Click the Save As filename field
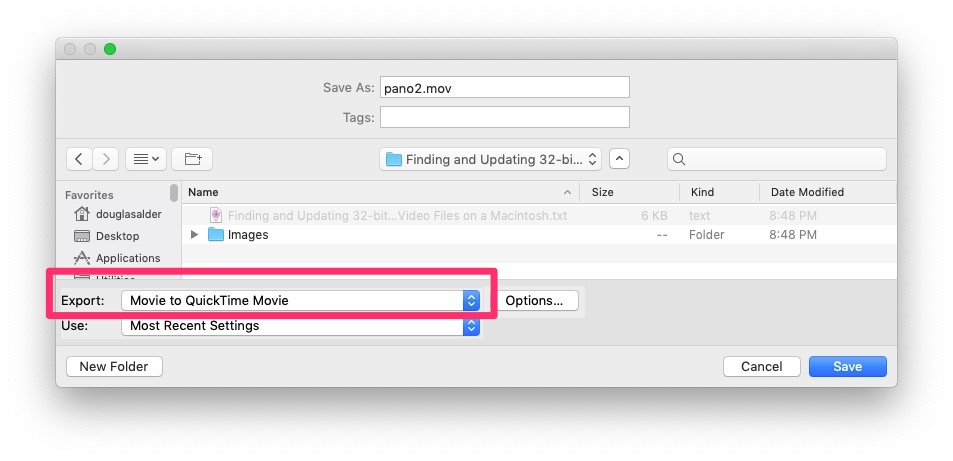The height and width of the screenshot is (461, 953). [x=504, y=88]
